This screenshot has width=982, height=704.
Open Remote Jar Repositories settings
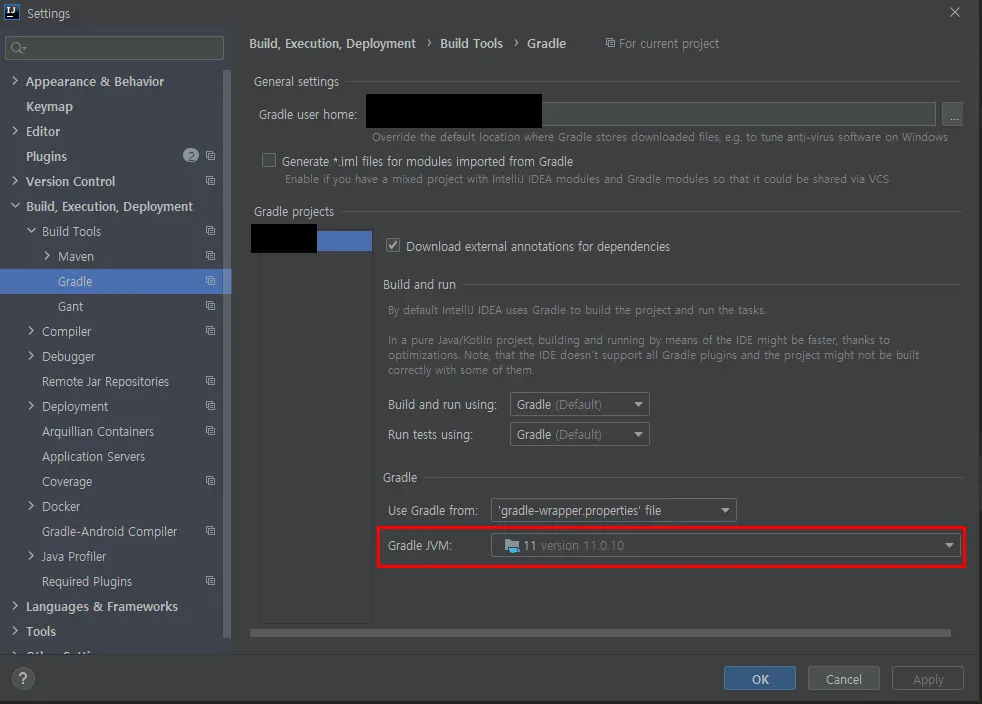[105, 381]
